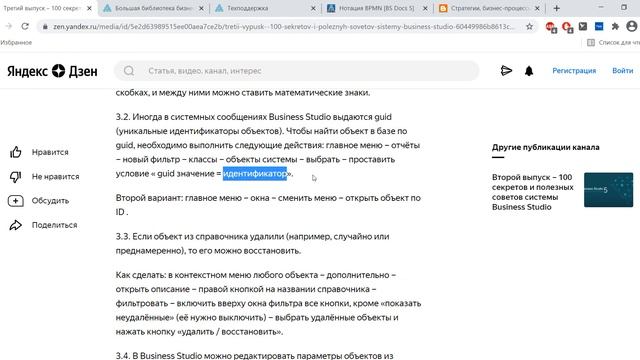Open the Избранное bookmarks item
640x360 pixels.
[16, 42]
